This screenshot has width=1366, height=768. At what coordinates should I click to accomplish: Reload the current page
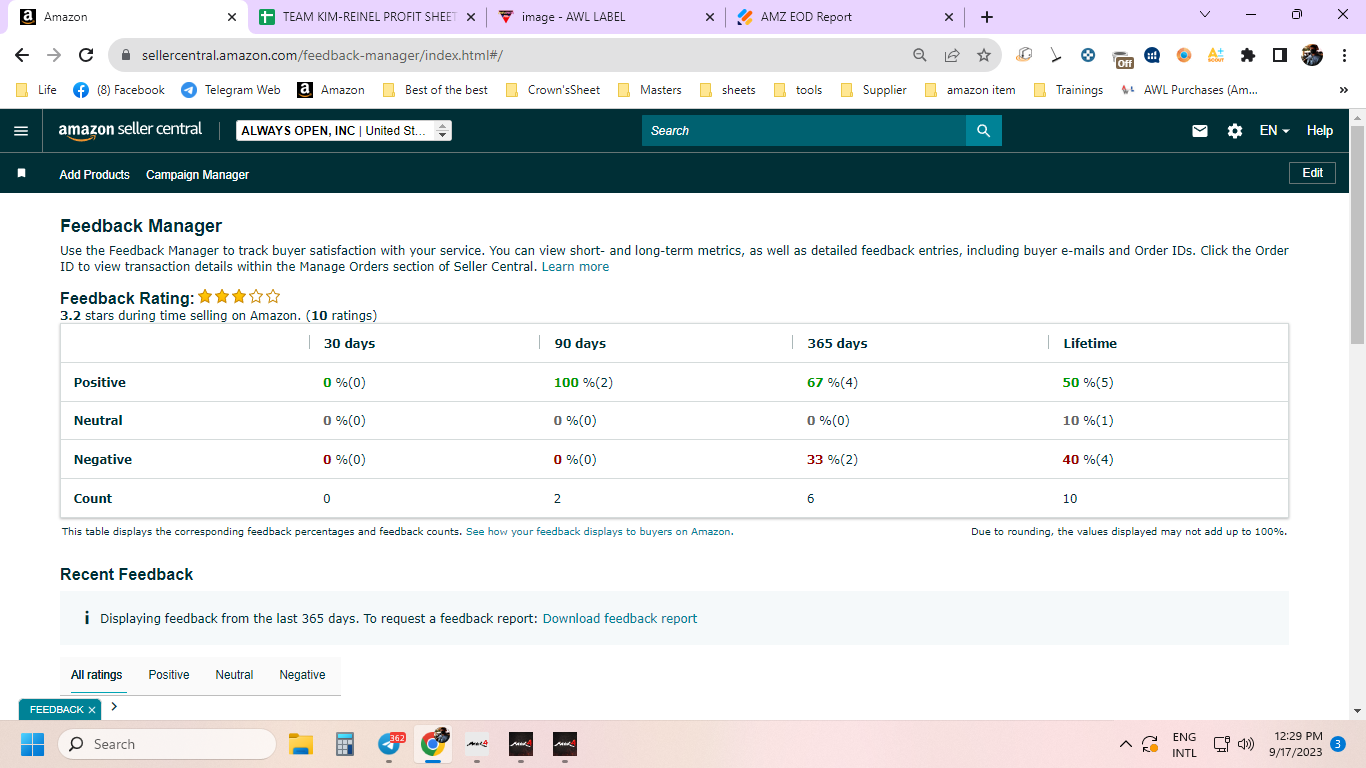pos(86,56)
